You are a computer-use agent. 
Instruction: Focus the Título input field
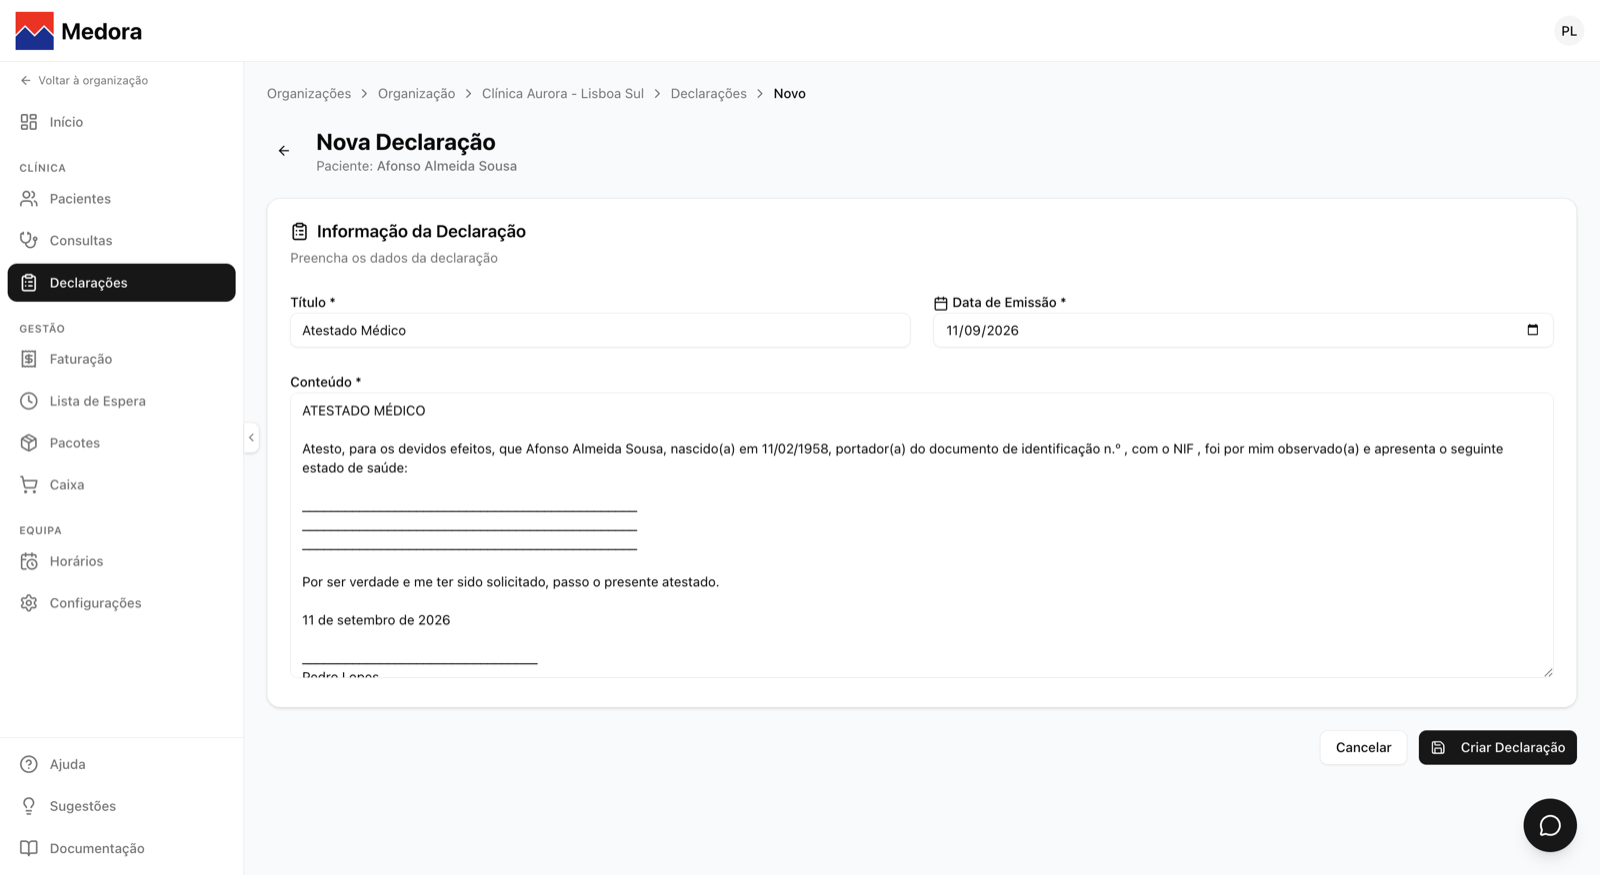(x=600, y=330)
